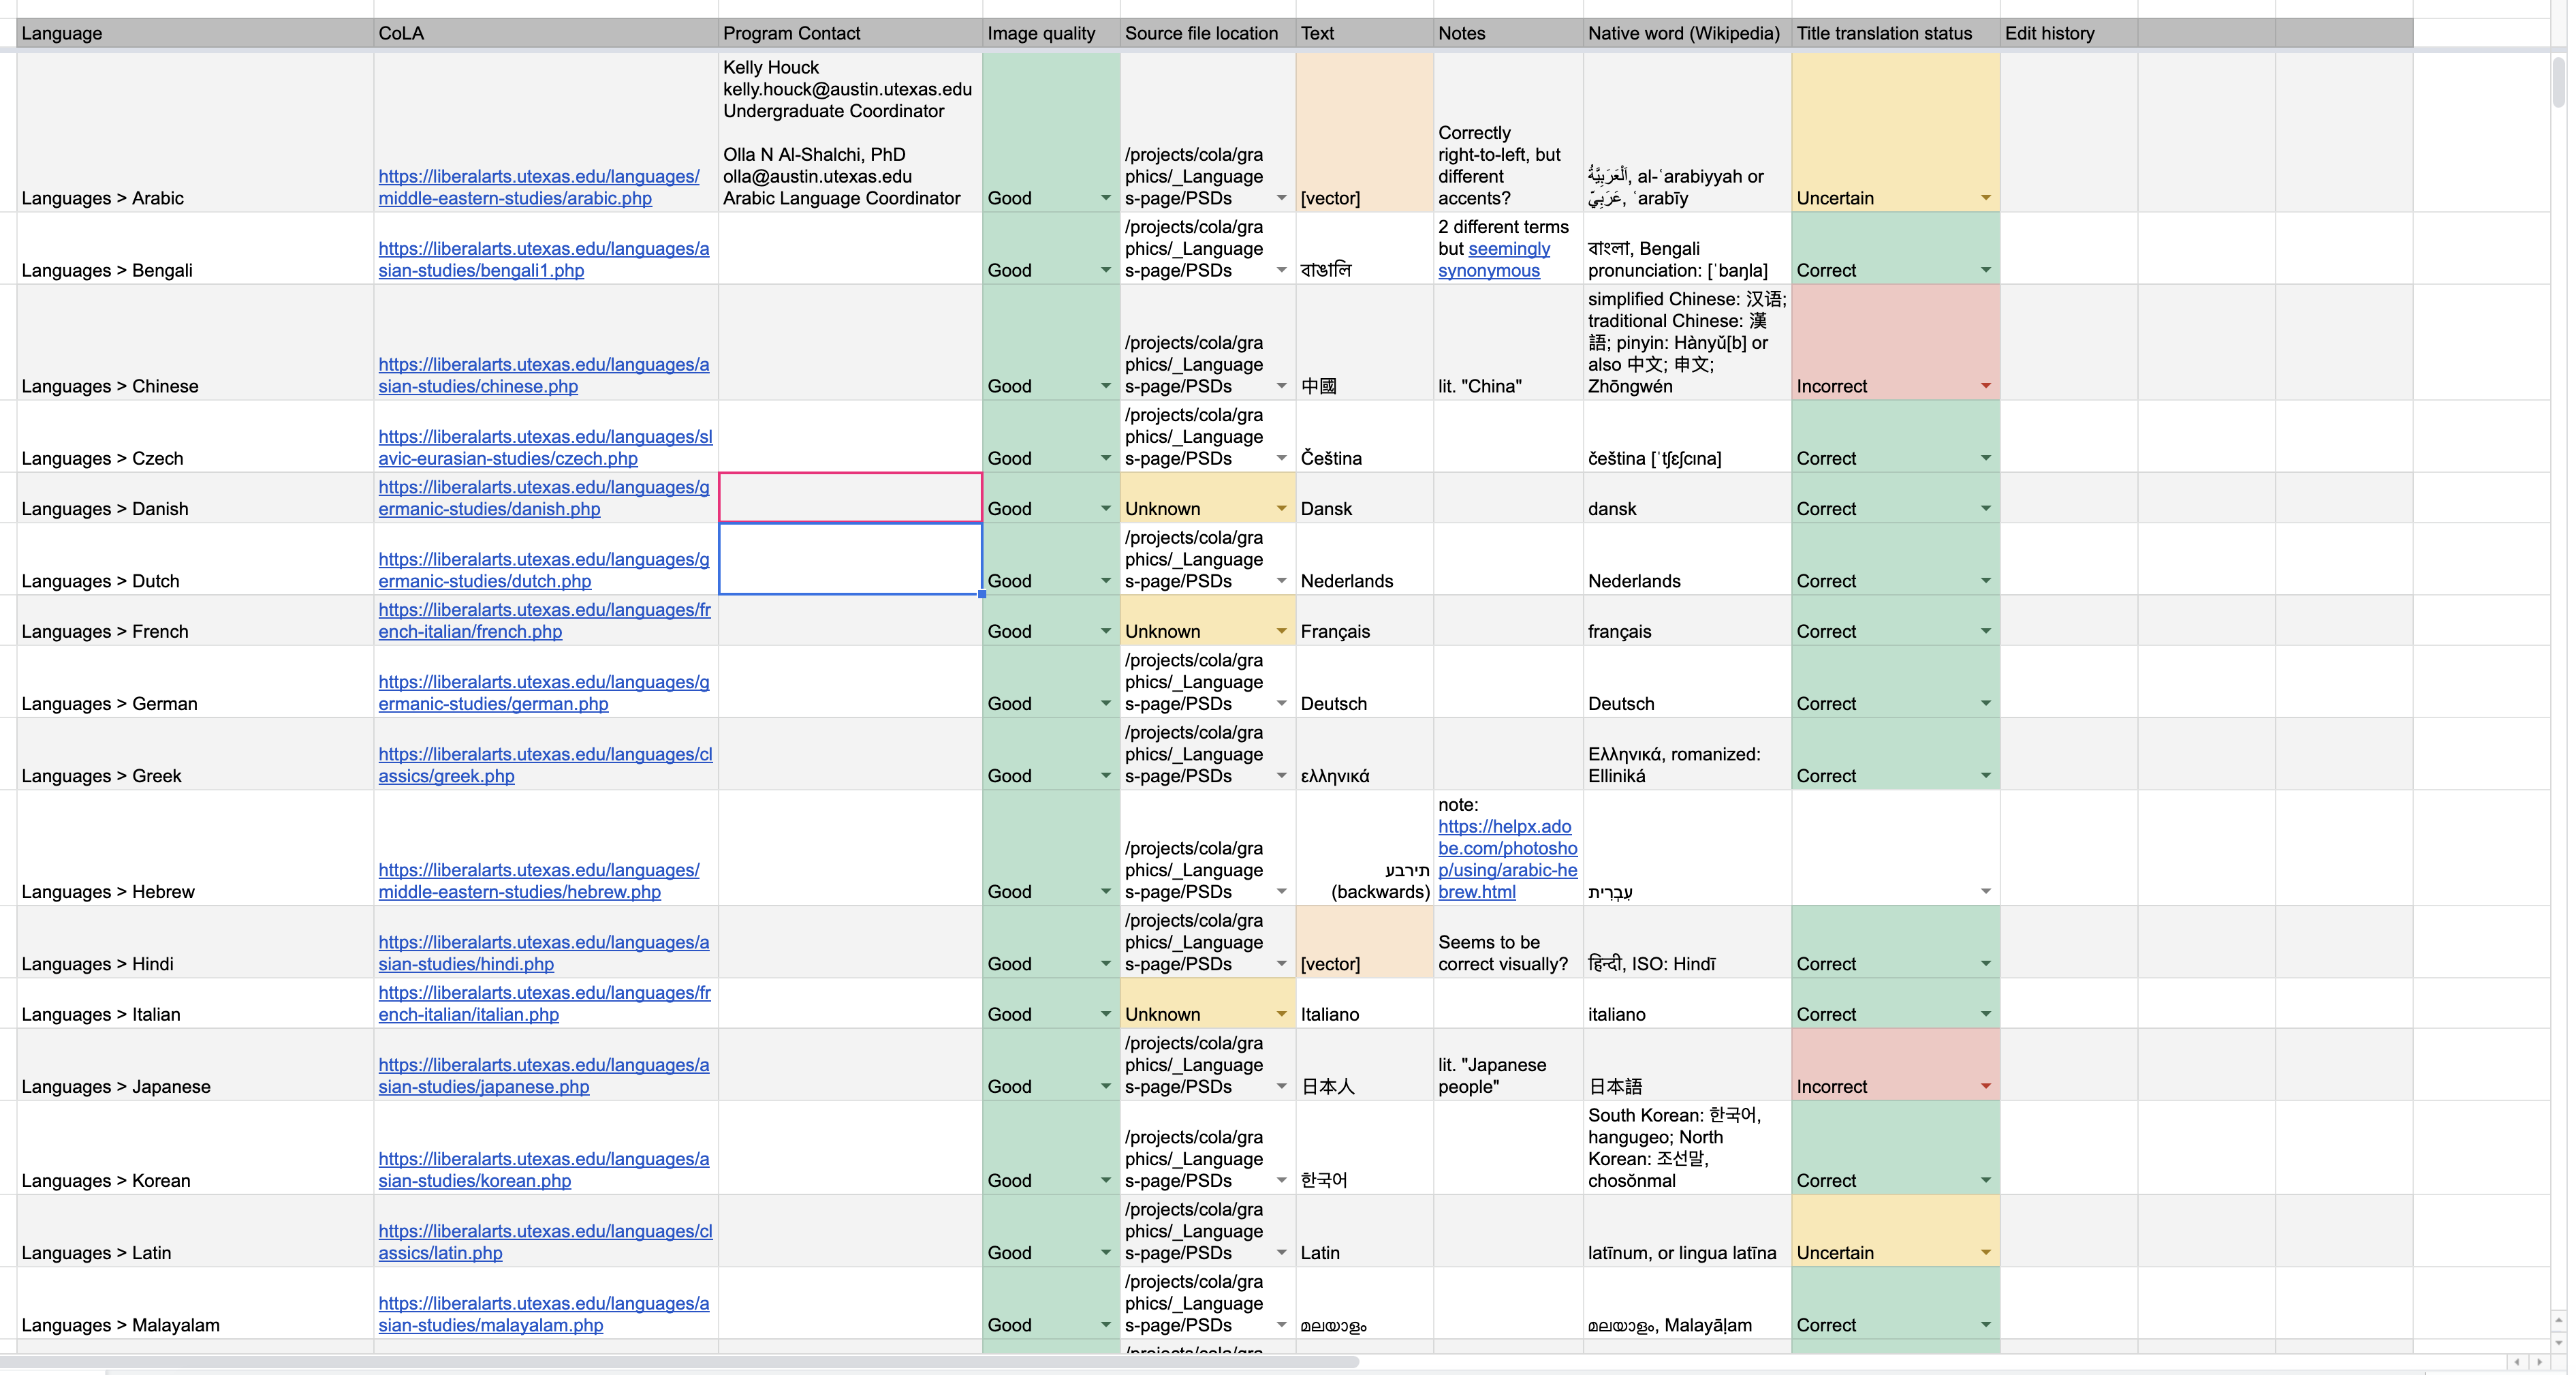Open the Arabic CoLA page link
The width and height of the screenshot is (2576, 1375).
click(x=538, y=187)
